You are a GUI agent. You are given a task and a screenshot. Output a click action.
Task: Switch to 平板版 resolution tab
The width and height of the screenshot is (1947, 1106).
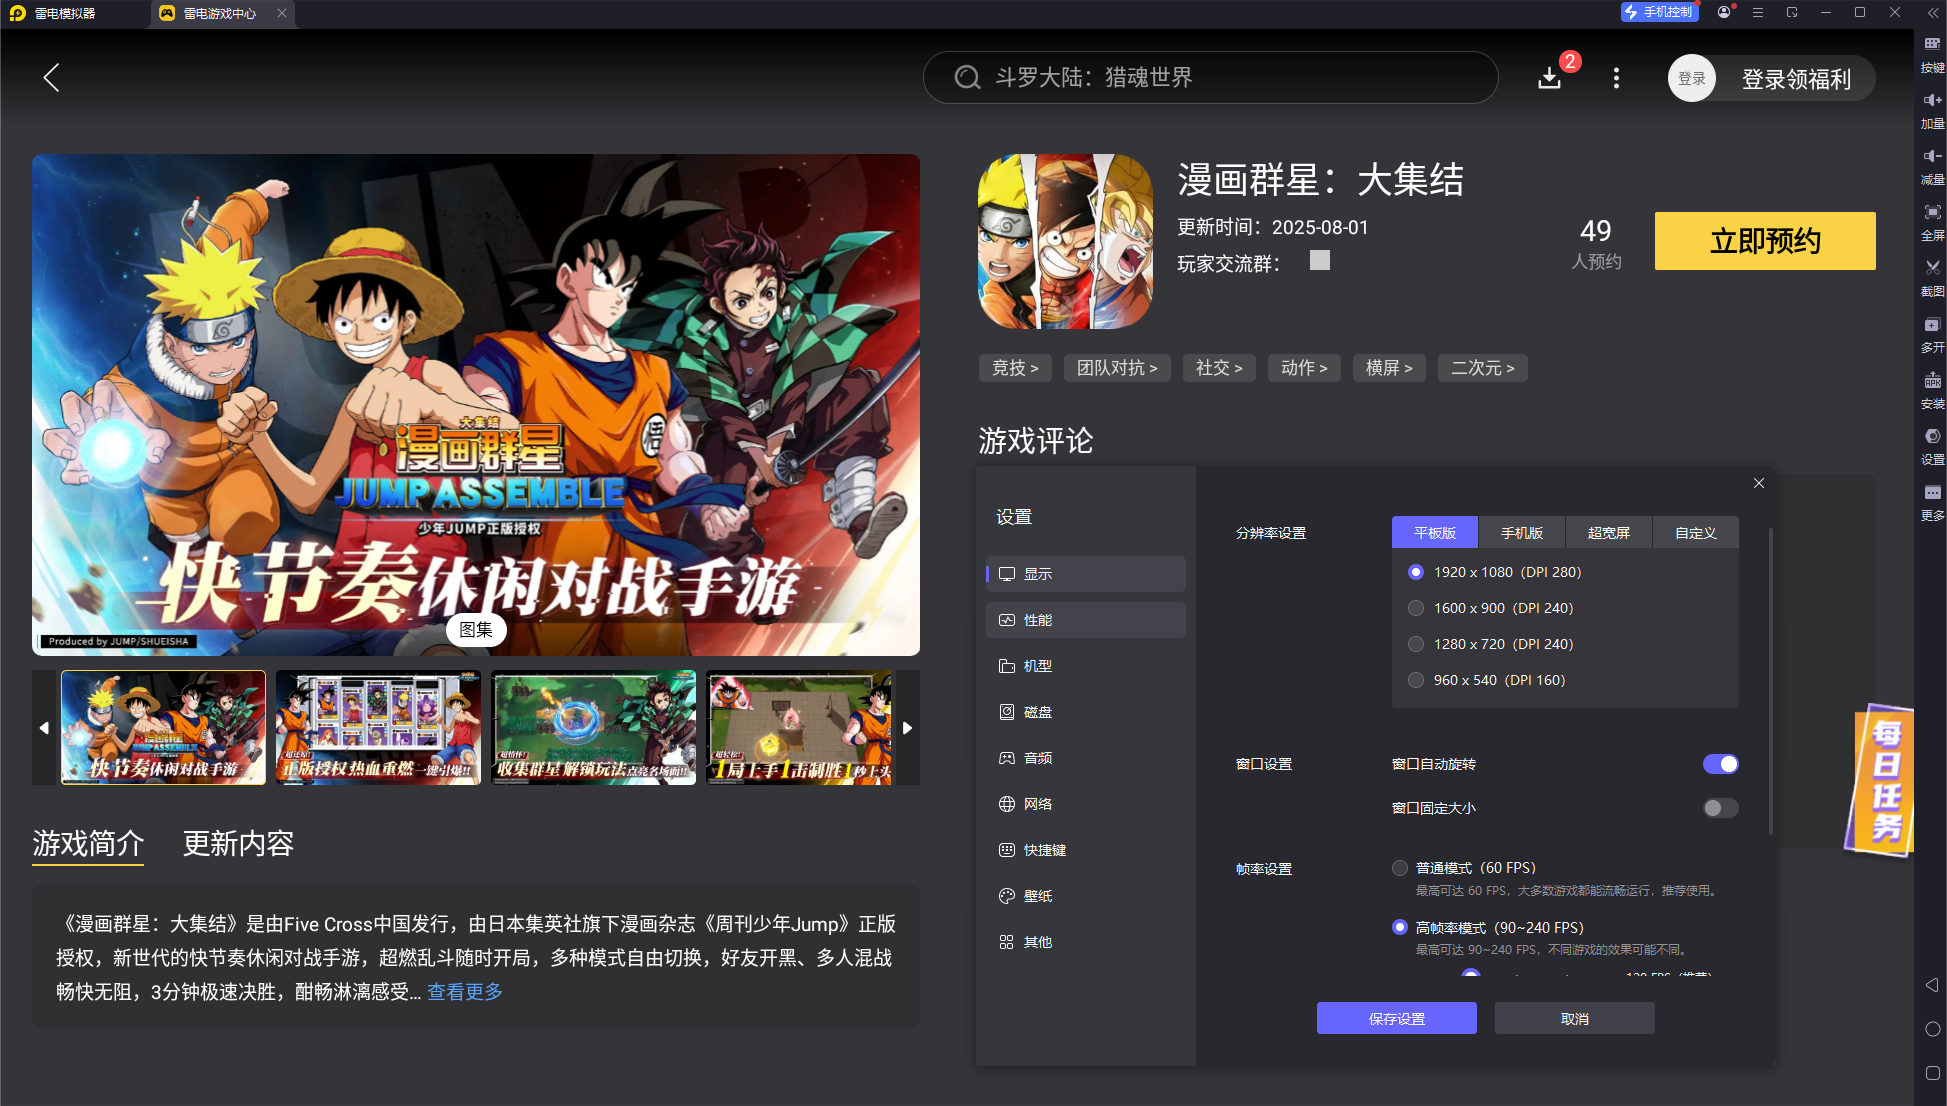(x=1435, y=533)
